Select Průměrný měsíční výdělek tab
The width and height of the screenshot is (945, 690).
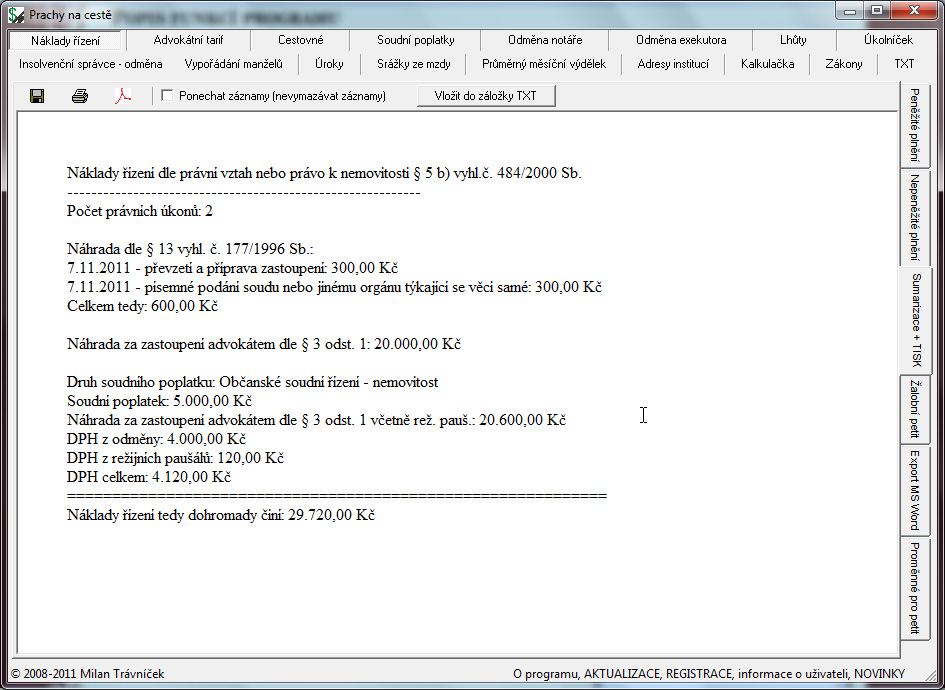[x=544, y=64]
